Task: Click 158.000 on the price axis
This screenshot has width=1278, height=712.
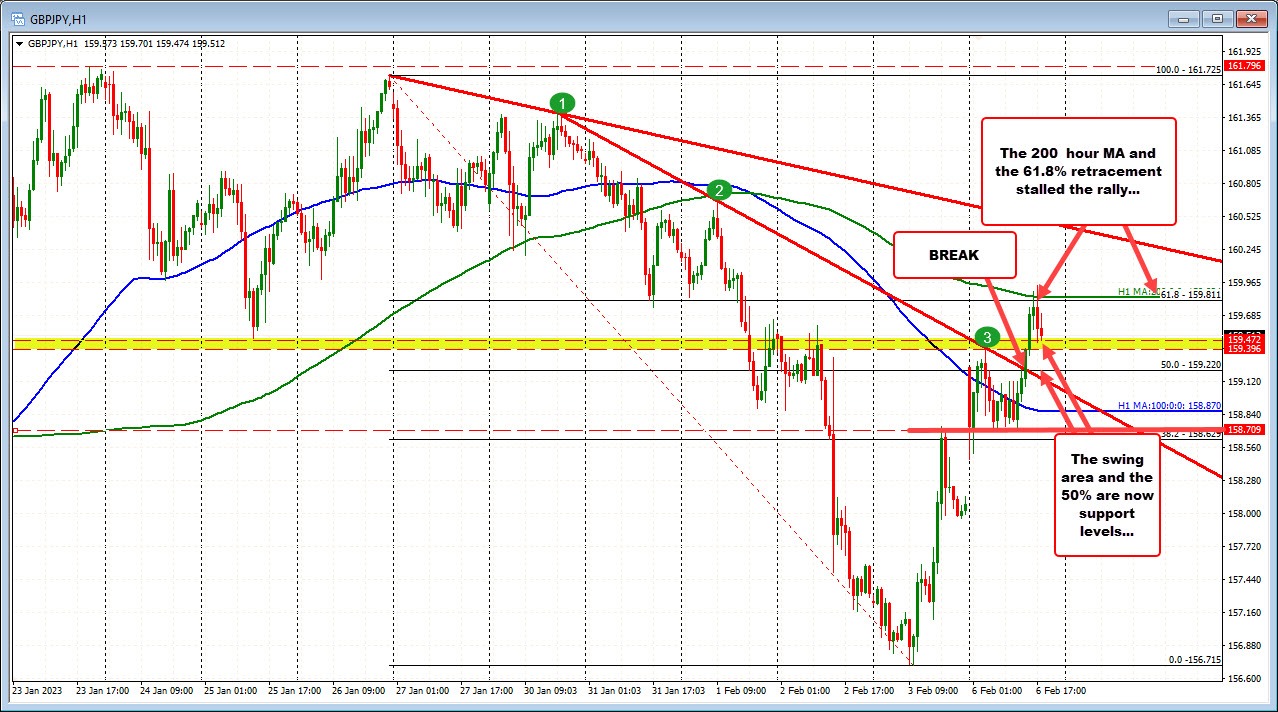Action: pyautogui.click(x=1244, y=514)
